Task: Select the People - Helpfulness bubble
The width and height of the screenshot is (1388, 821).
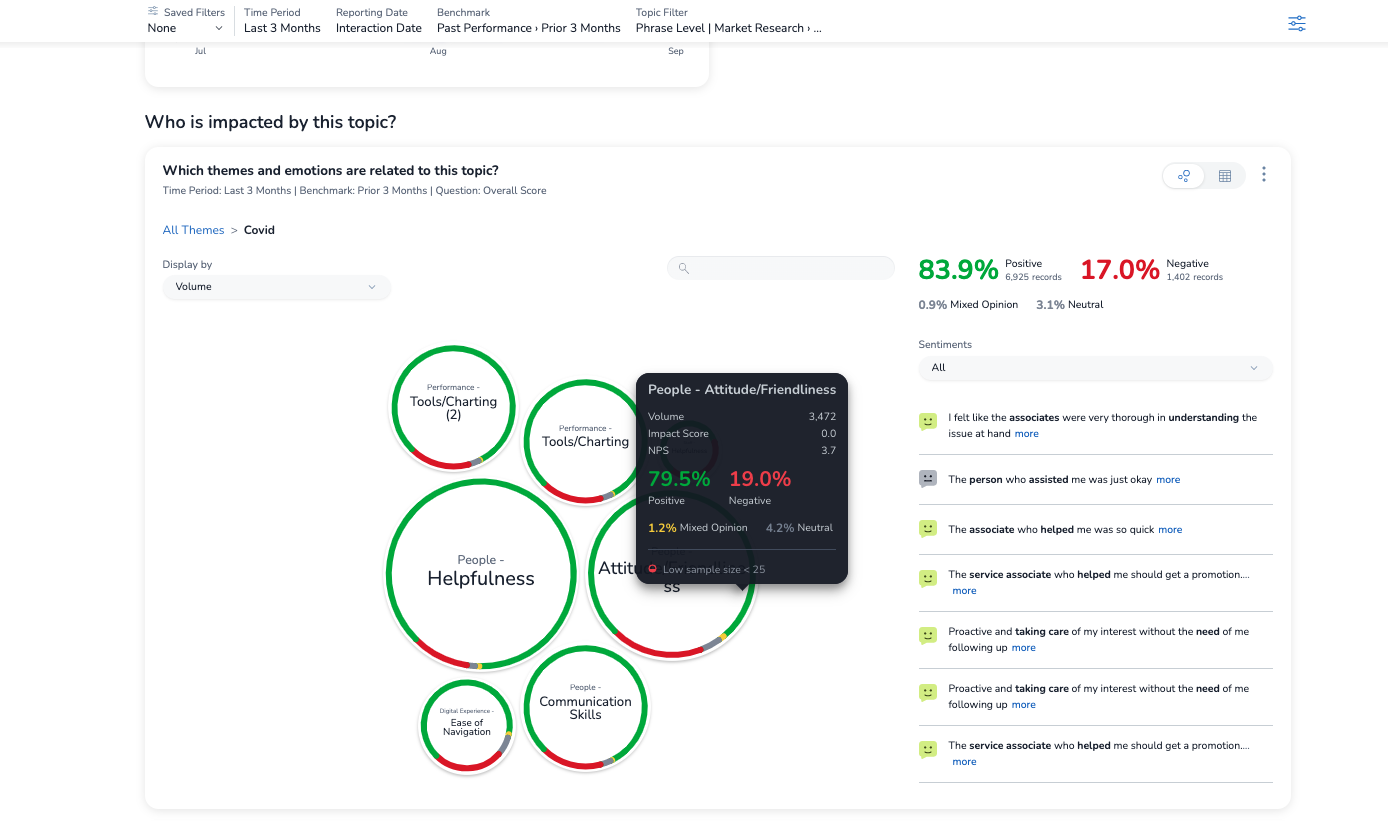Action: click(x=481, y=574)
